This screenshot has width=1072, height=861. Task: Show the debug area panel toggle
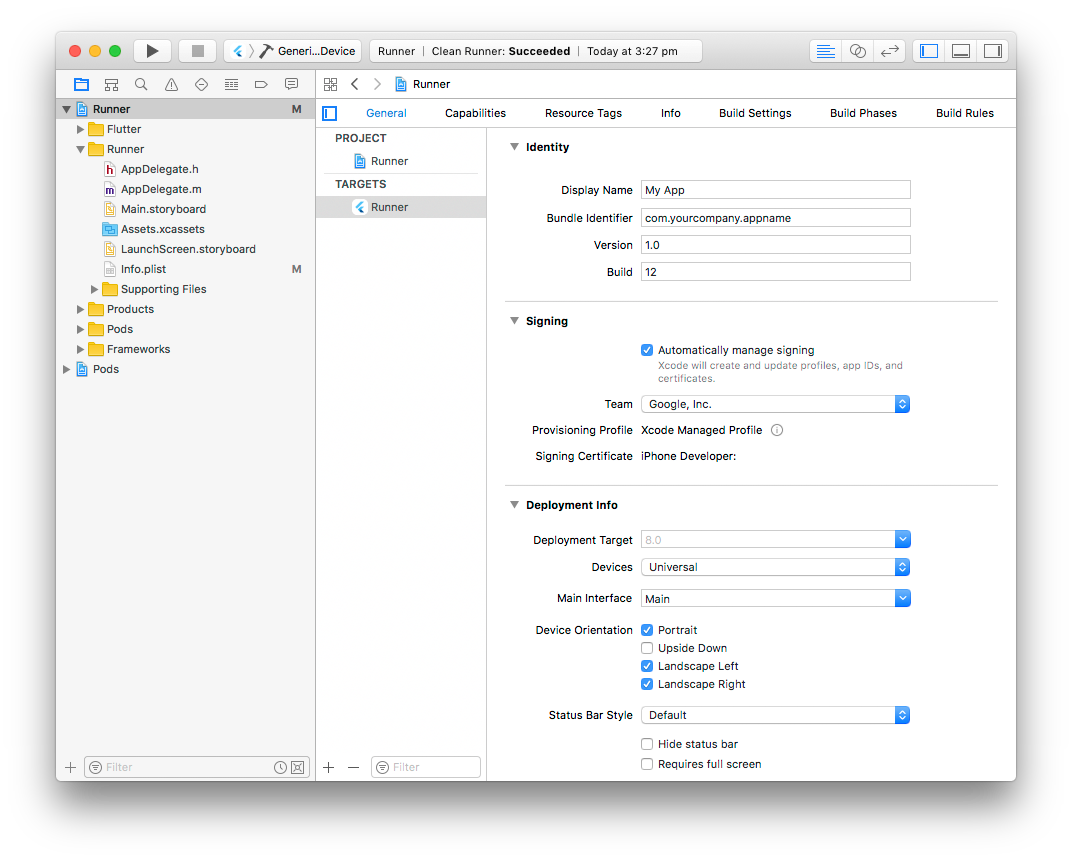pyautogui.click(x=960, y=50)
